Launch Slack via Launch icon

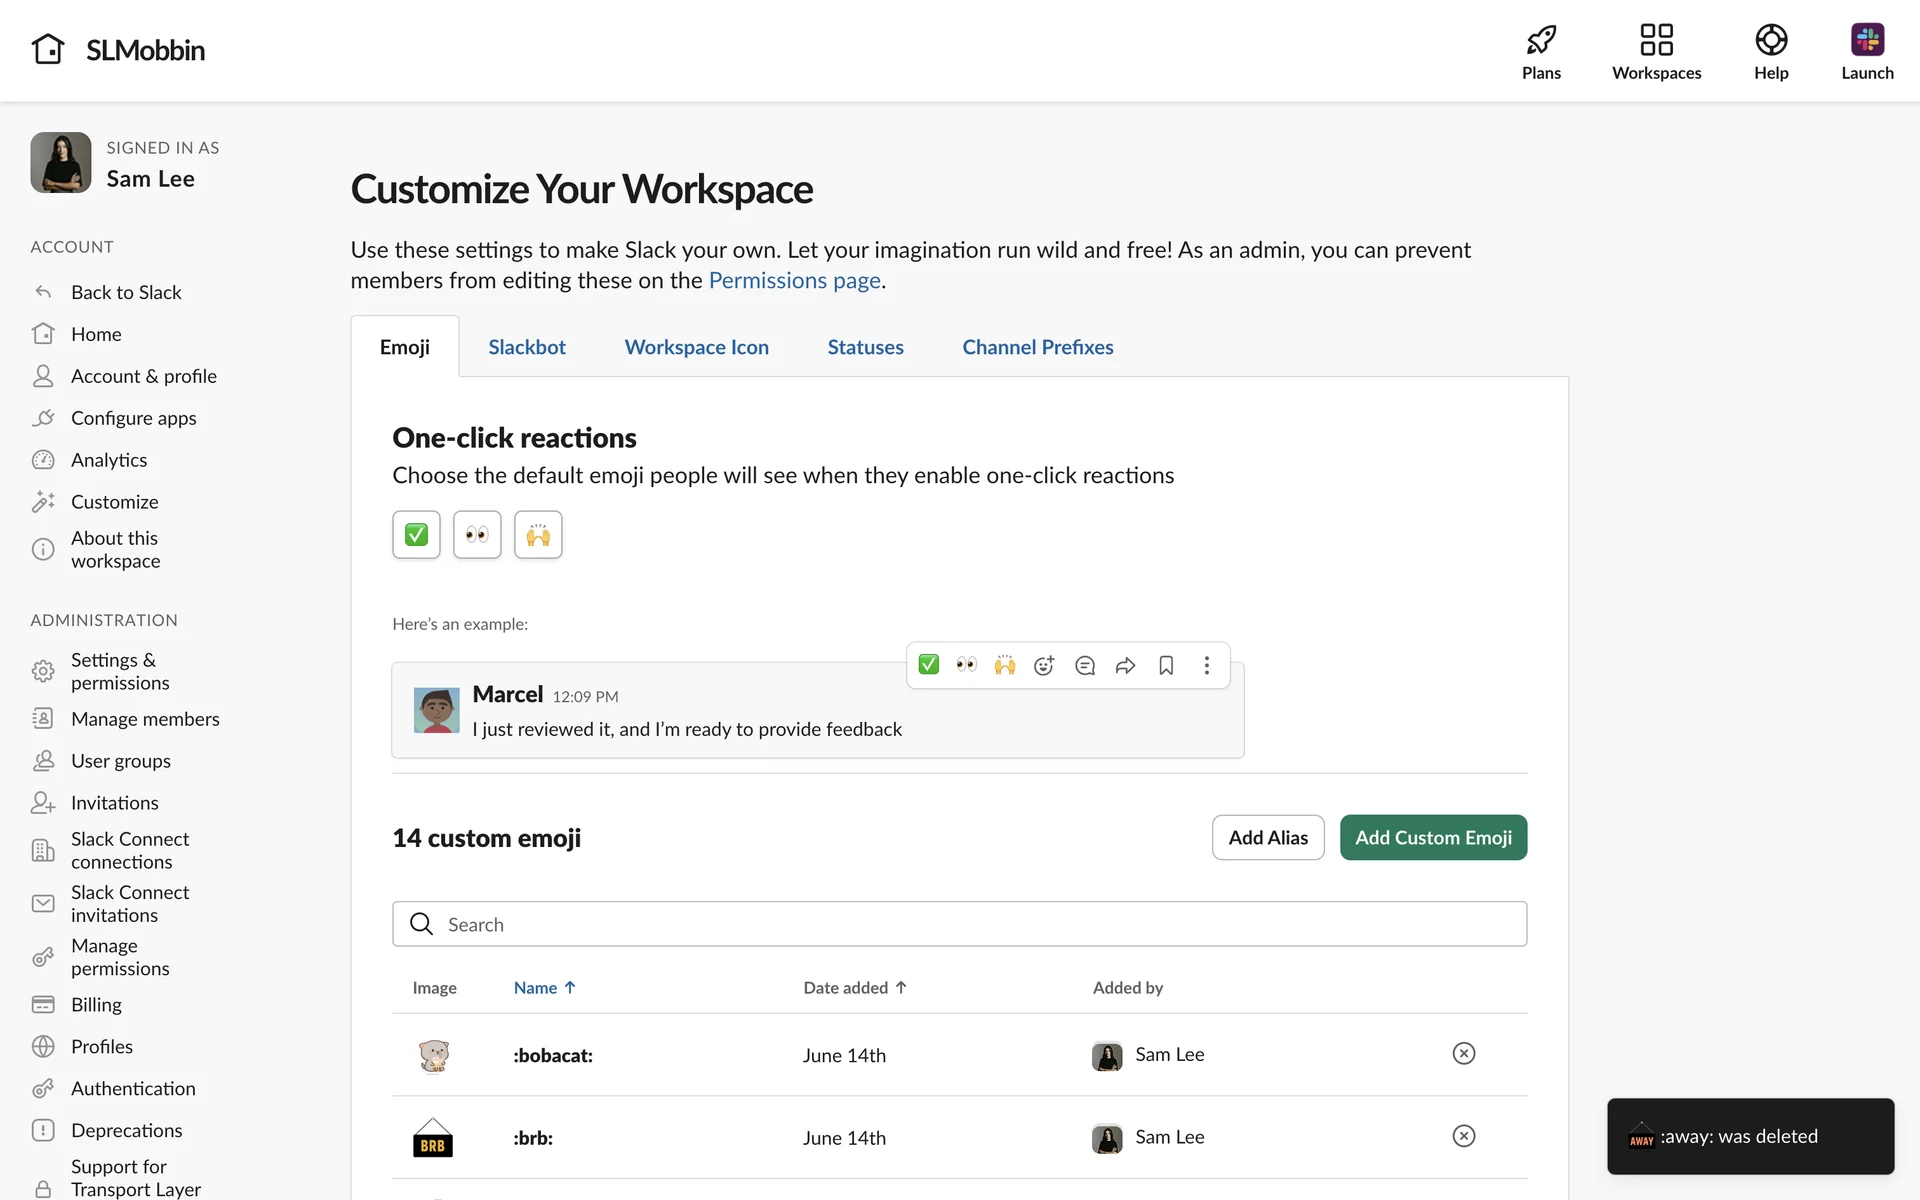(1866, 40)
